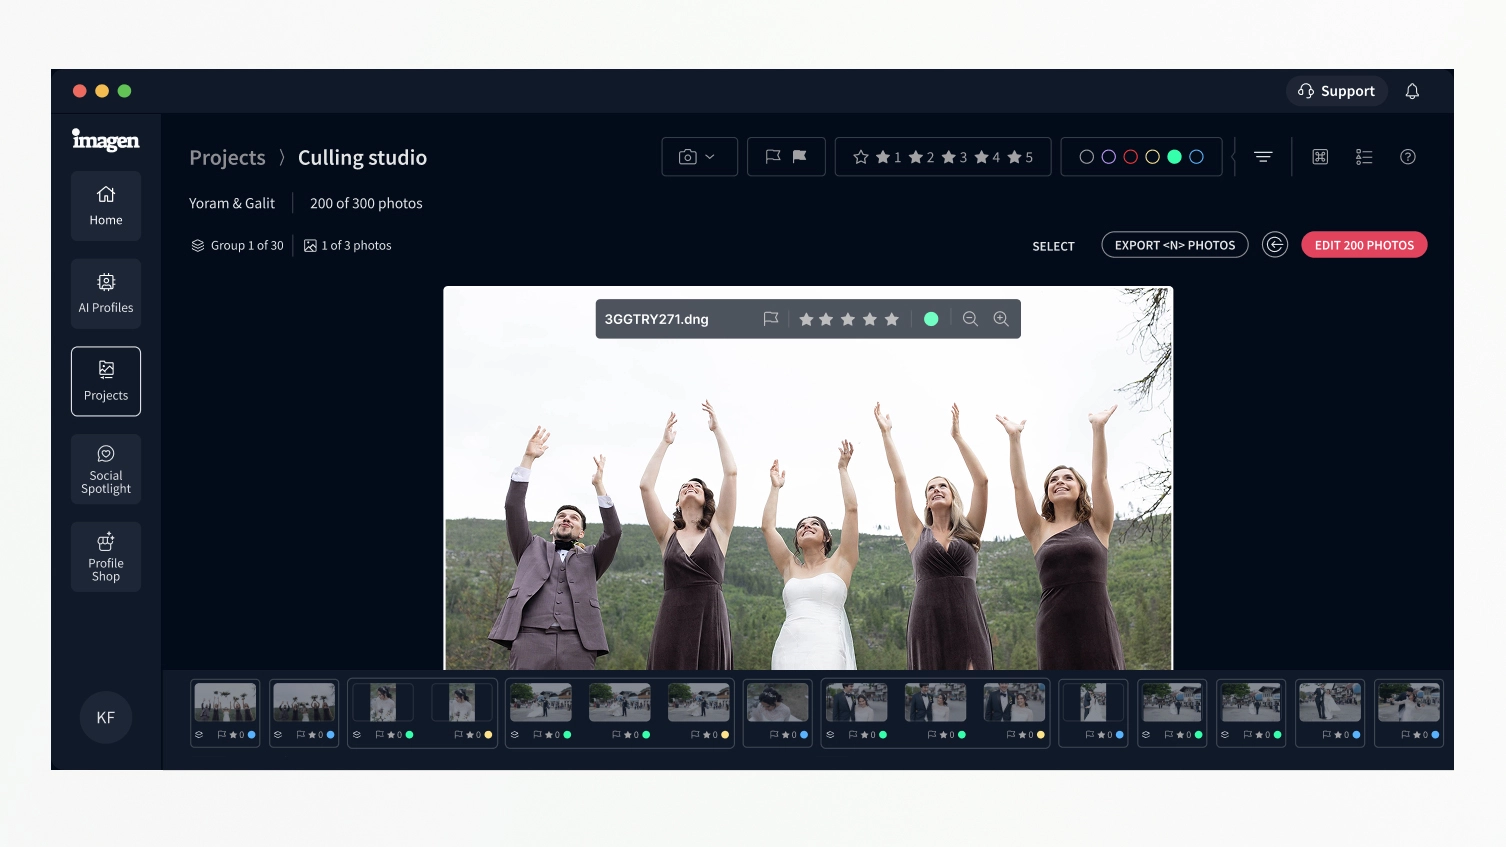Select the gray color label filter
1506x847 pixels.
coord(1087,157)
